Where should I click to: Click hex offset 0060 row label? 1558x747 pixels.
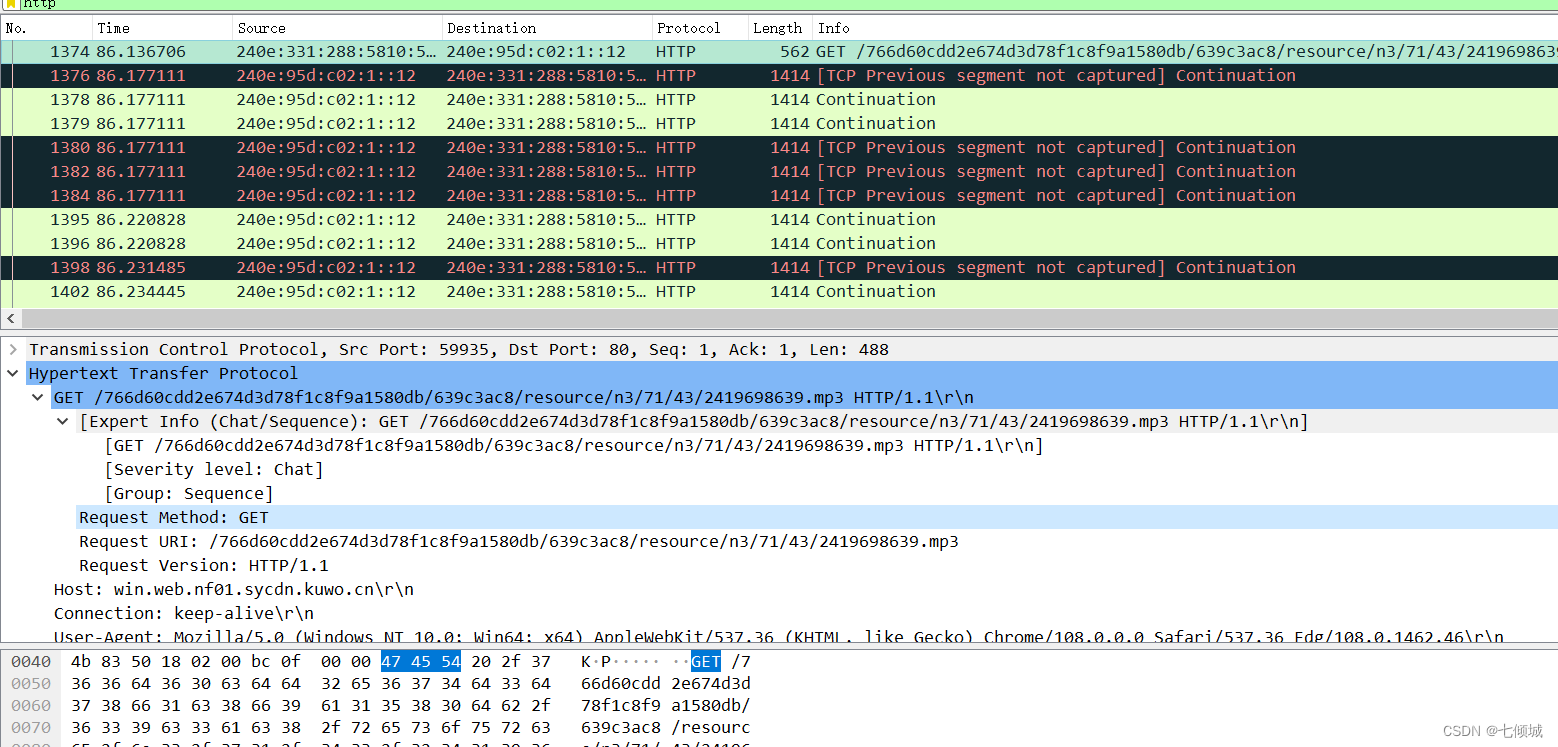[31, 705]
